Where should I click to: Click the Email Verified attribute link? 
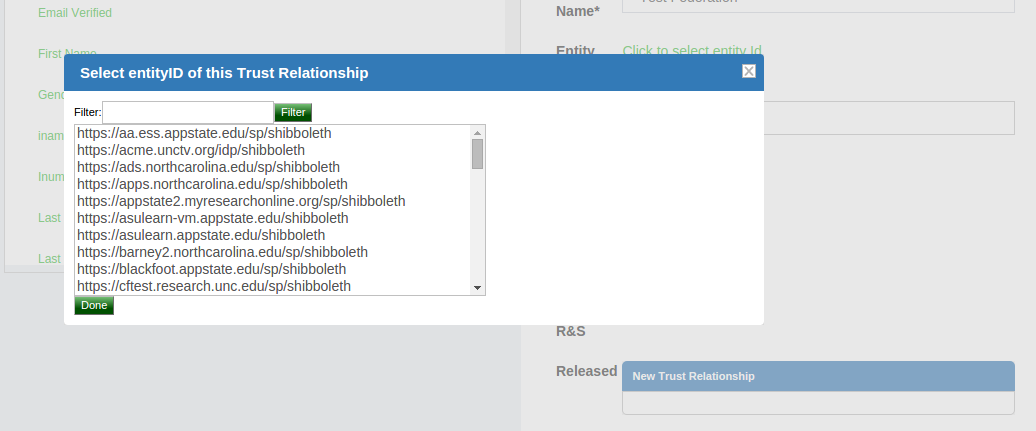click(75, 13)
